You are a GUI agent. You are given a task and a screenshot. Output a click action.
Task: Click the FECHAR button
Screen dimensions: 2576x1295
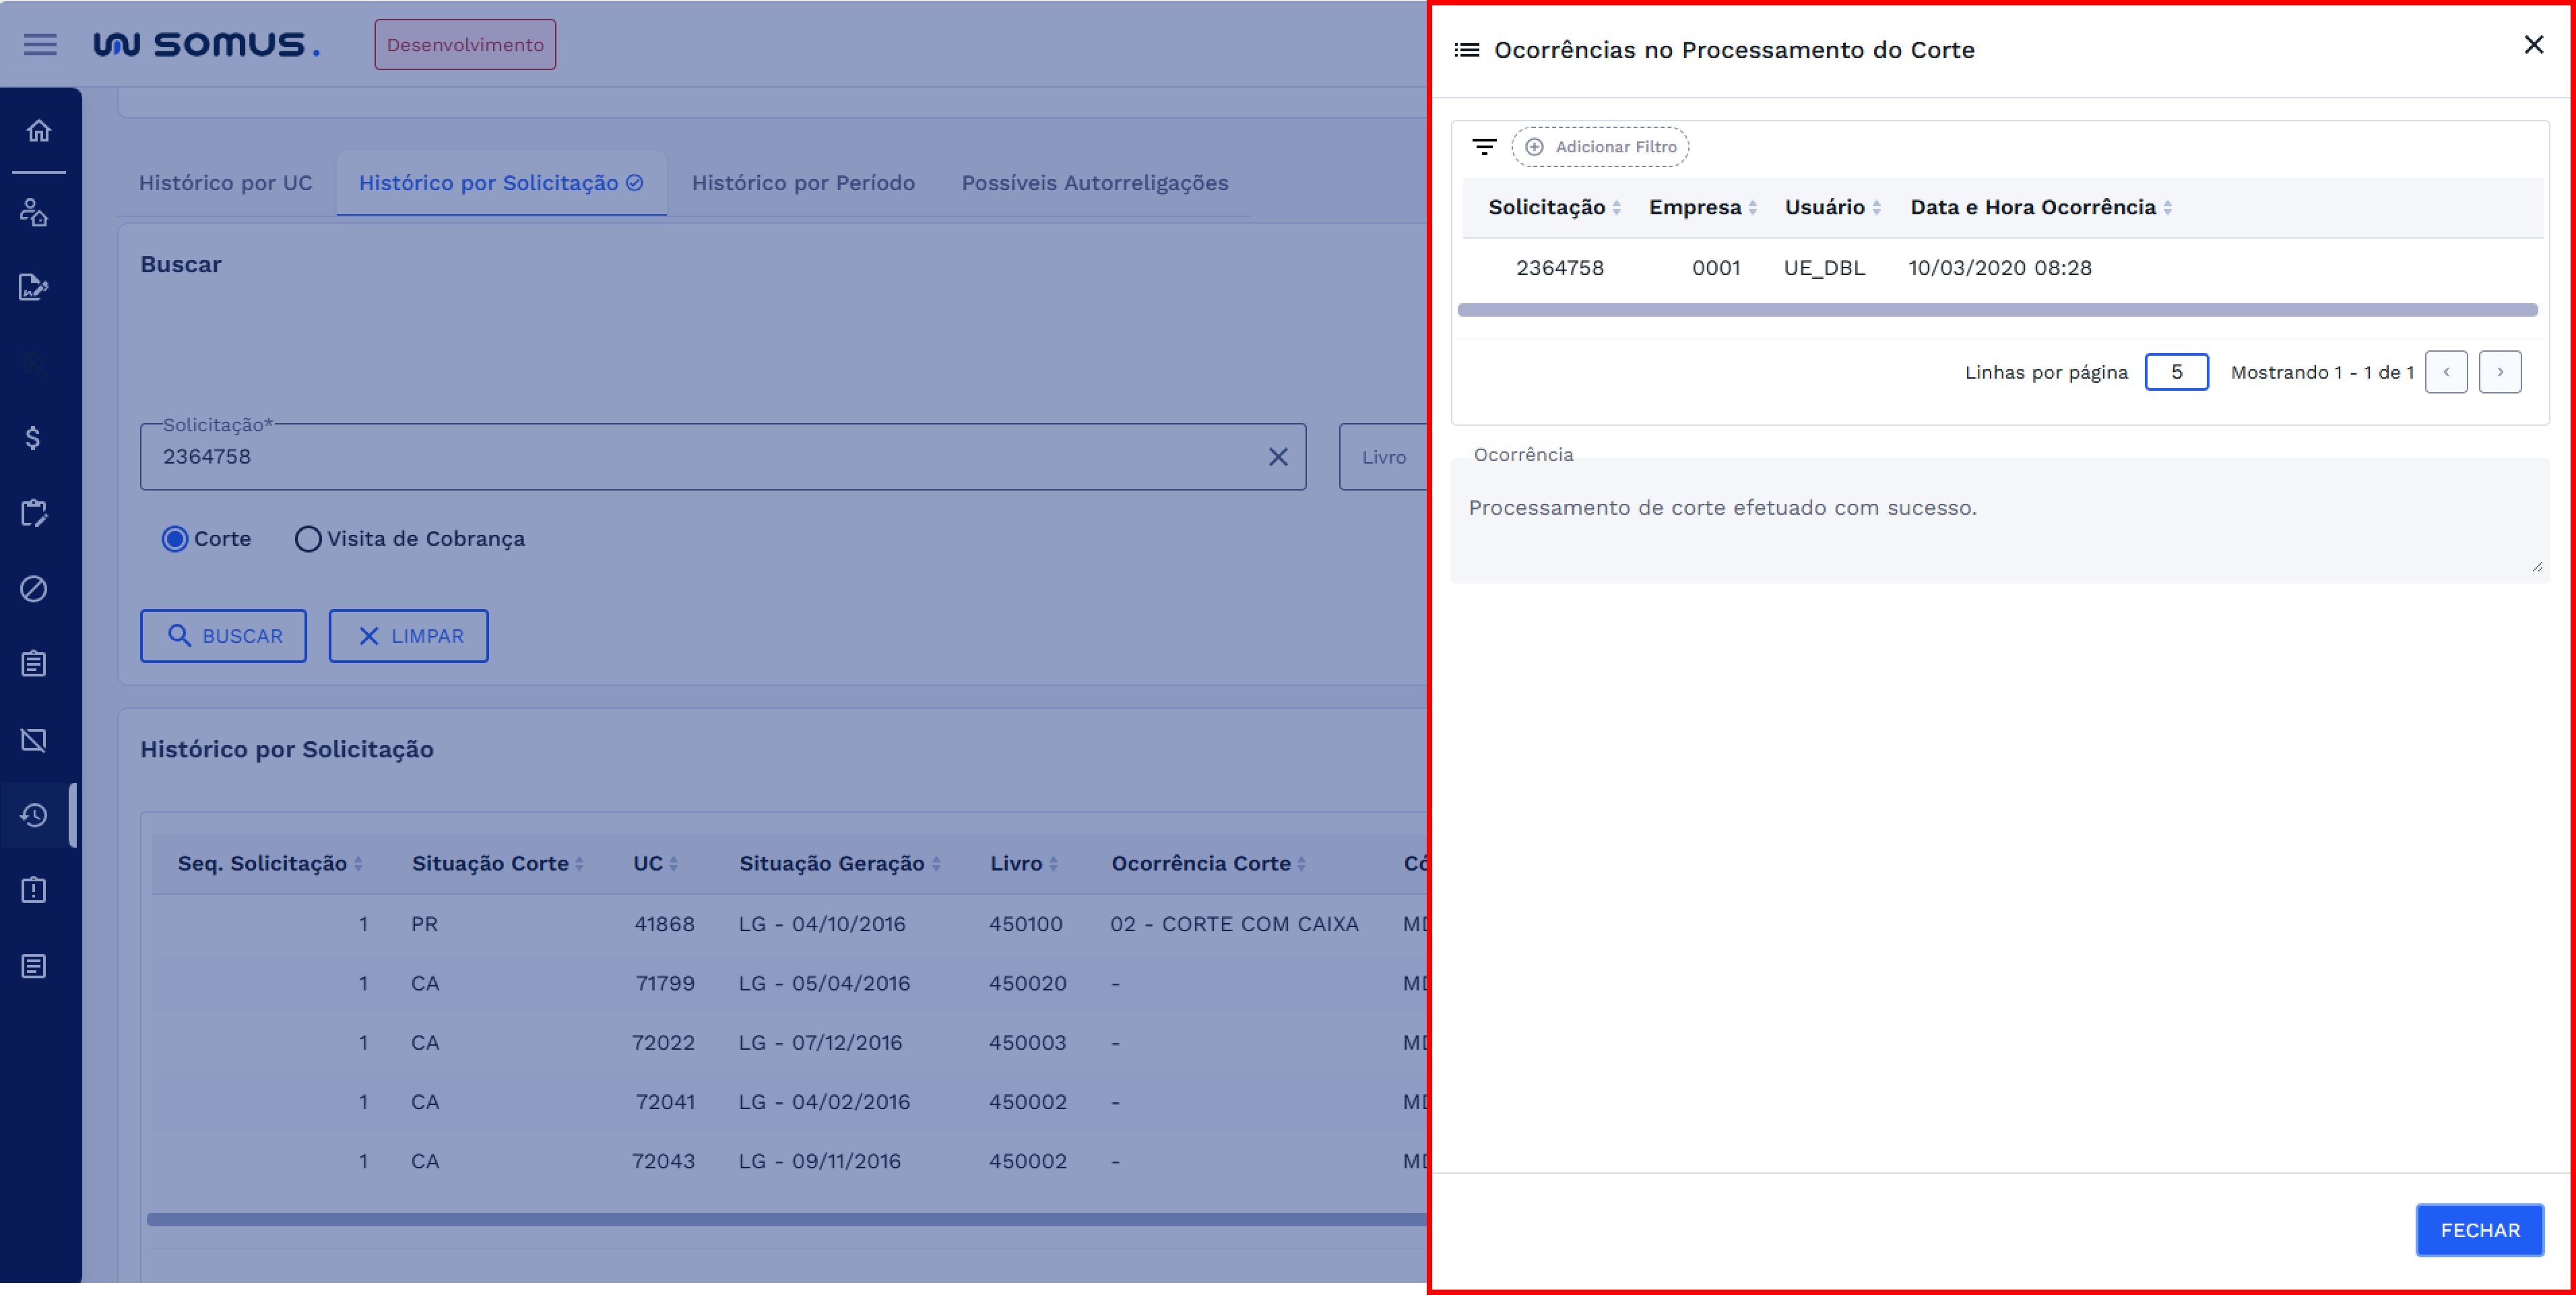[x=2479, y=1230]
